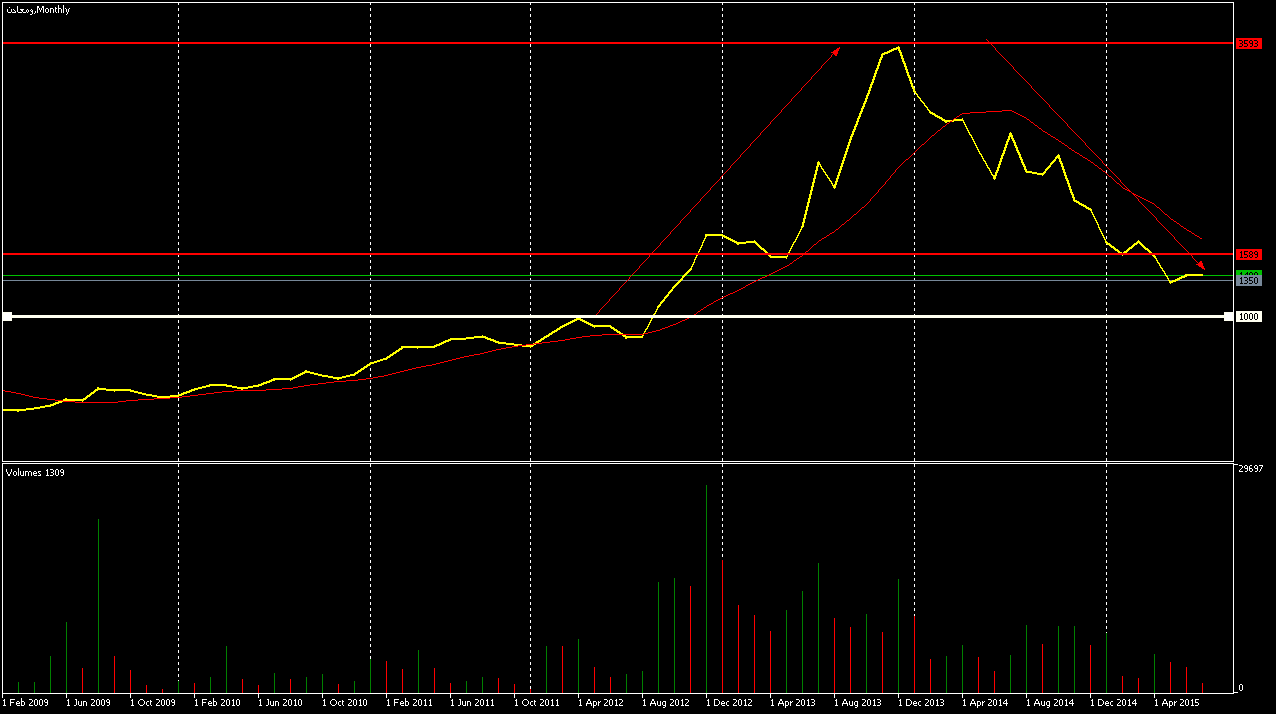Click the 29697 volume scale maximum label
Image resolution: width=1276 pixels, height=714 pixels.
click(1253, 469)
